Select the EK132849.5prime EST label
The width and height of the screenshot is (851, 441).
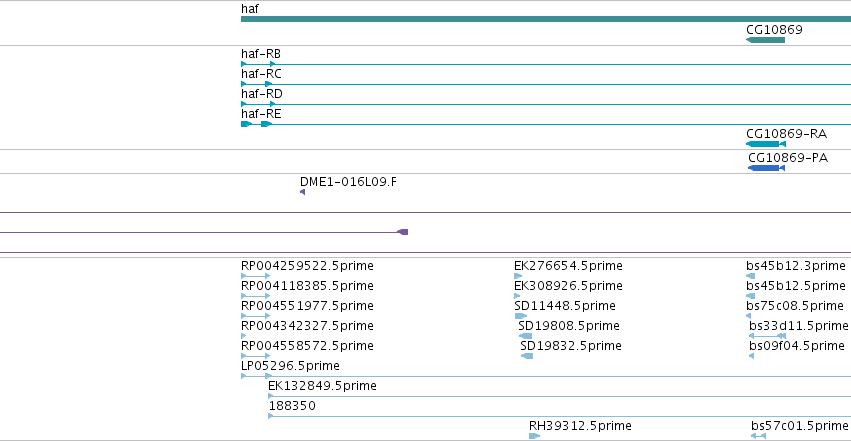coord(322,386)
